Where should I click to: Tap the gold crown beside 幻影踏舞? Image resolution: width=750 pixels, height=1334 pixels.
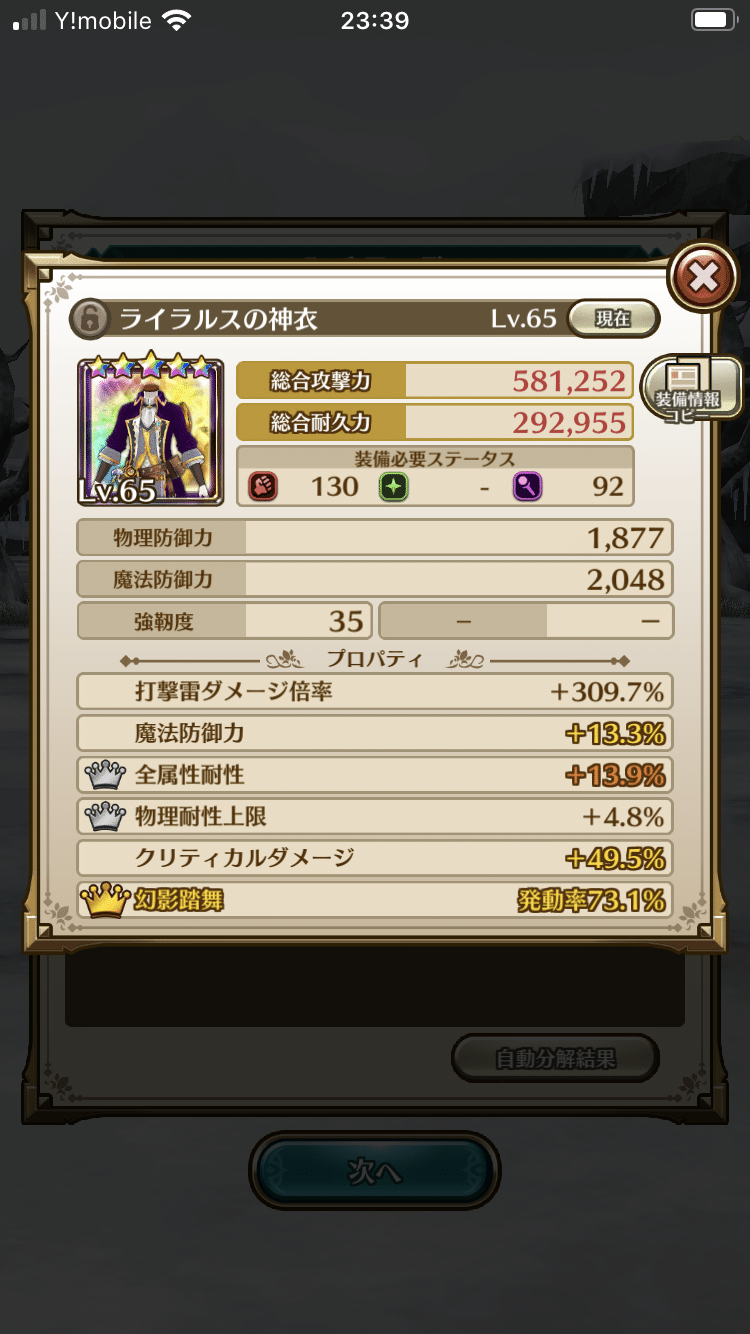click(x=103, y=900)
